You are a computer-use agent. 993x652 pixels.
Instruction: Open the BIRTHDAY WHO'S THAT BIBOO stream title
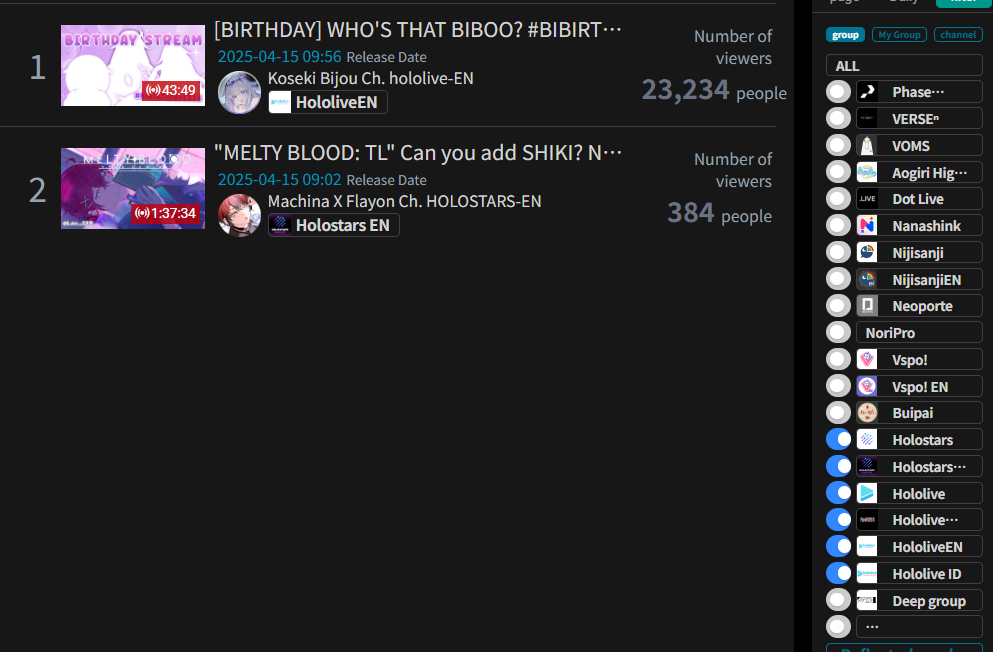(418, 29)
